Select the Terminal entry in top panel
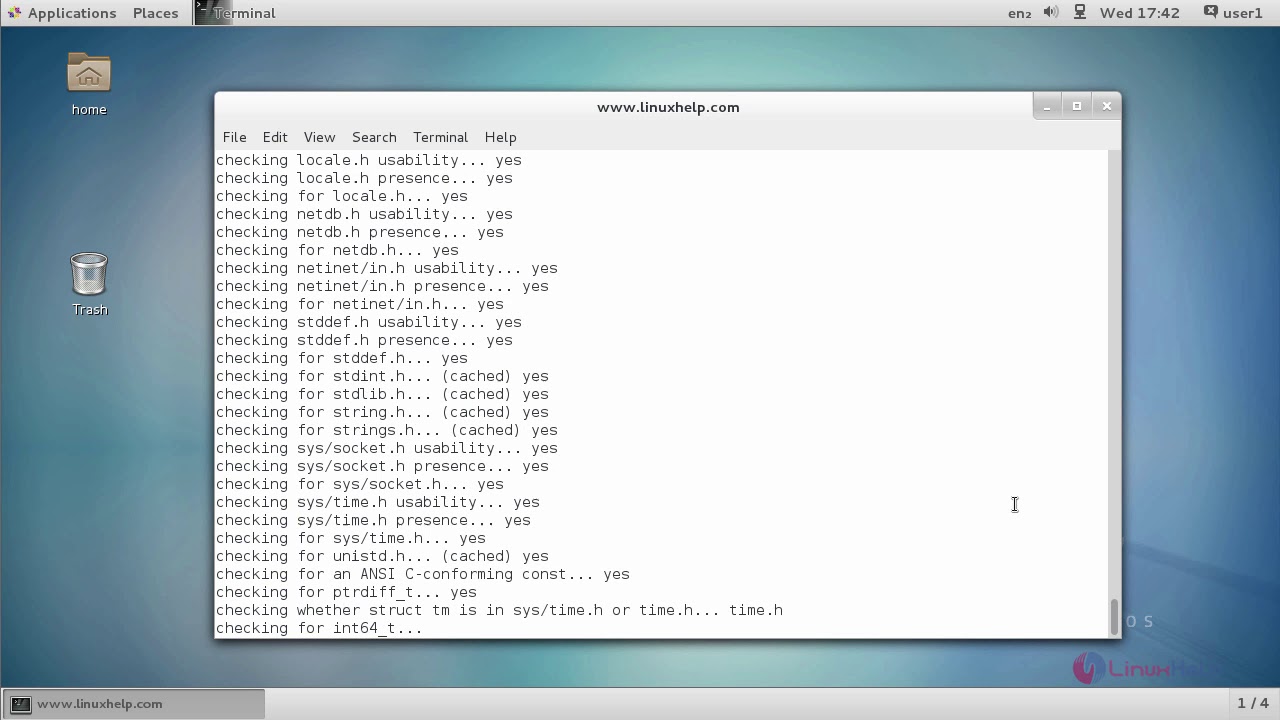The image size is (1280, 720). pos(236,13)
